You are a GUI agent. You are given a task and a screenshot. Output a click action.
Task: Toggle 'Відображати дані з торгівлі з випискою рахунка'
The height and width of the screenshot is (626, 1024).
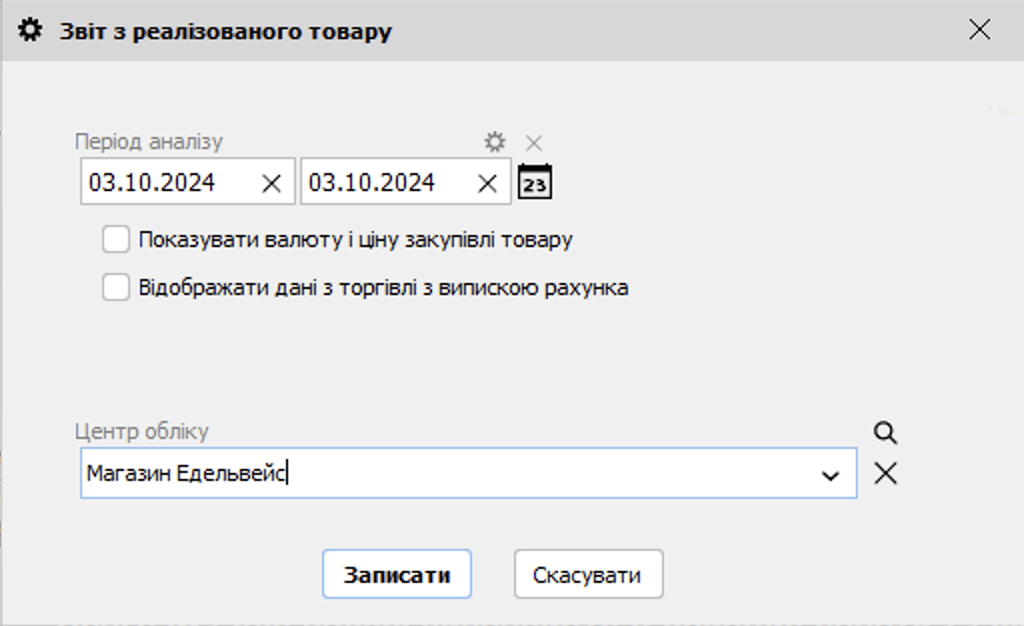(116, 288)
